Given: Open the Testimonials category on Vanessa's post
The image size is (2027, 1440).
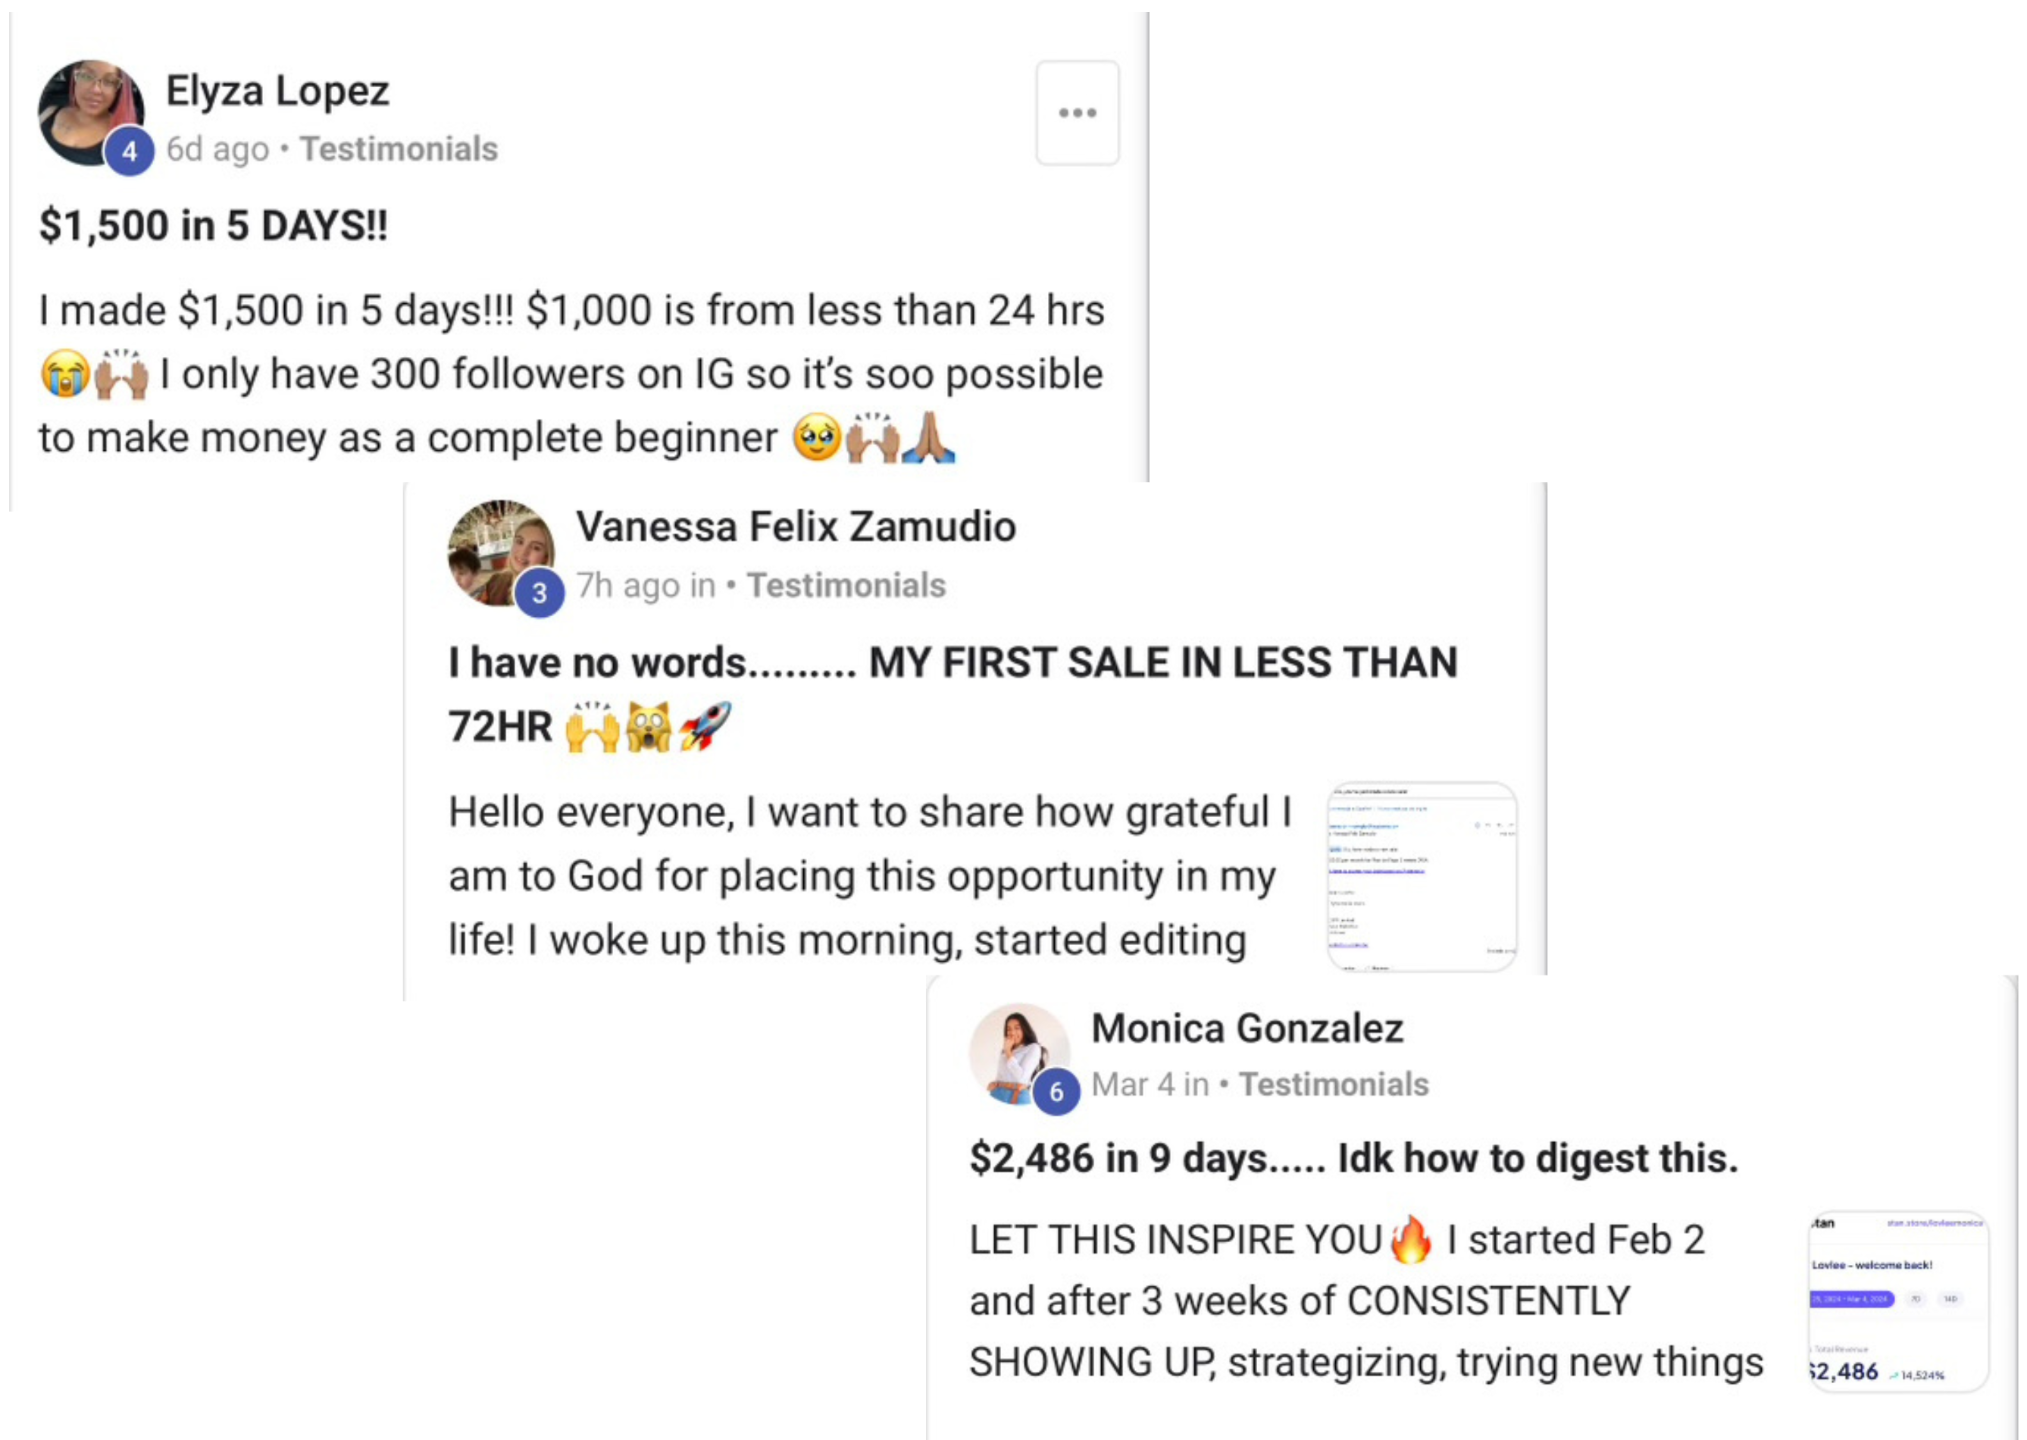Looking at the screenshot, I should pyautogui.click(x=846, y=585).
